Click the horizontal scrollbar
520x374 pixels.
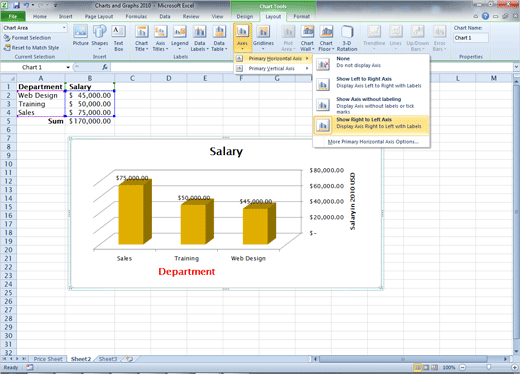[x=403, y=359]
